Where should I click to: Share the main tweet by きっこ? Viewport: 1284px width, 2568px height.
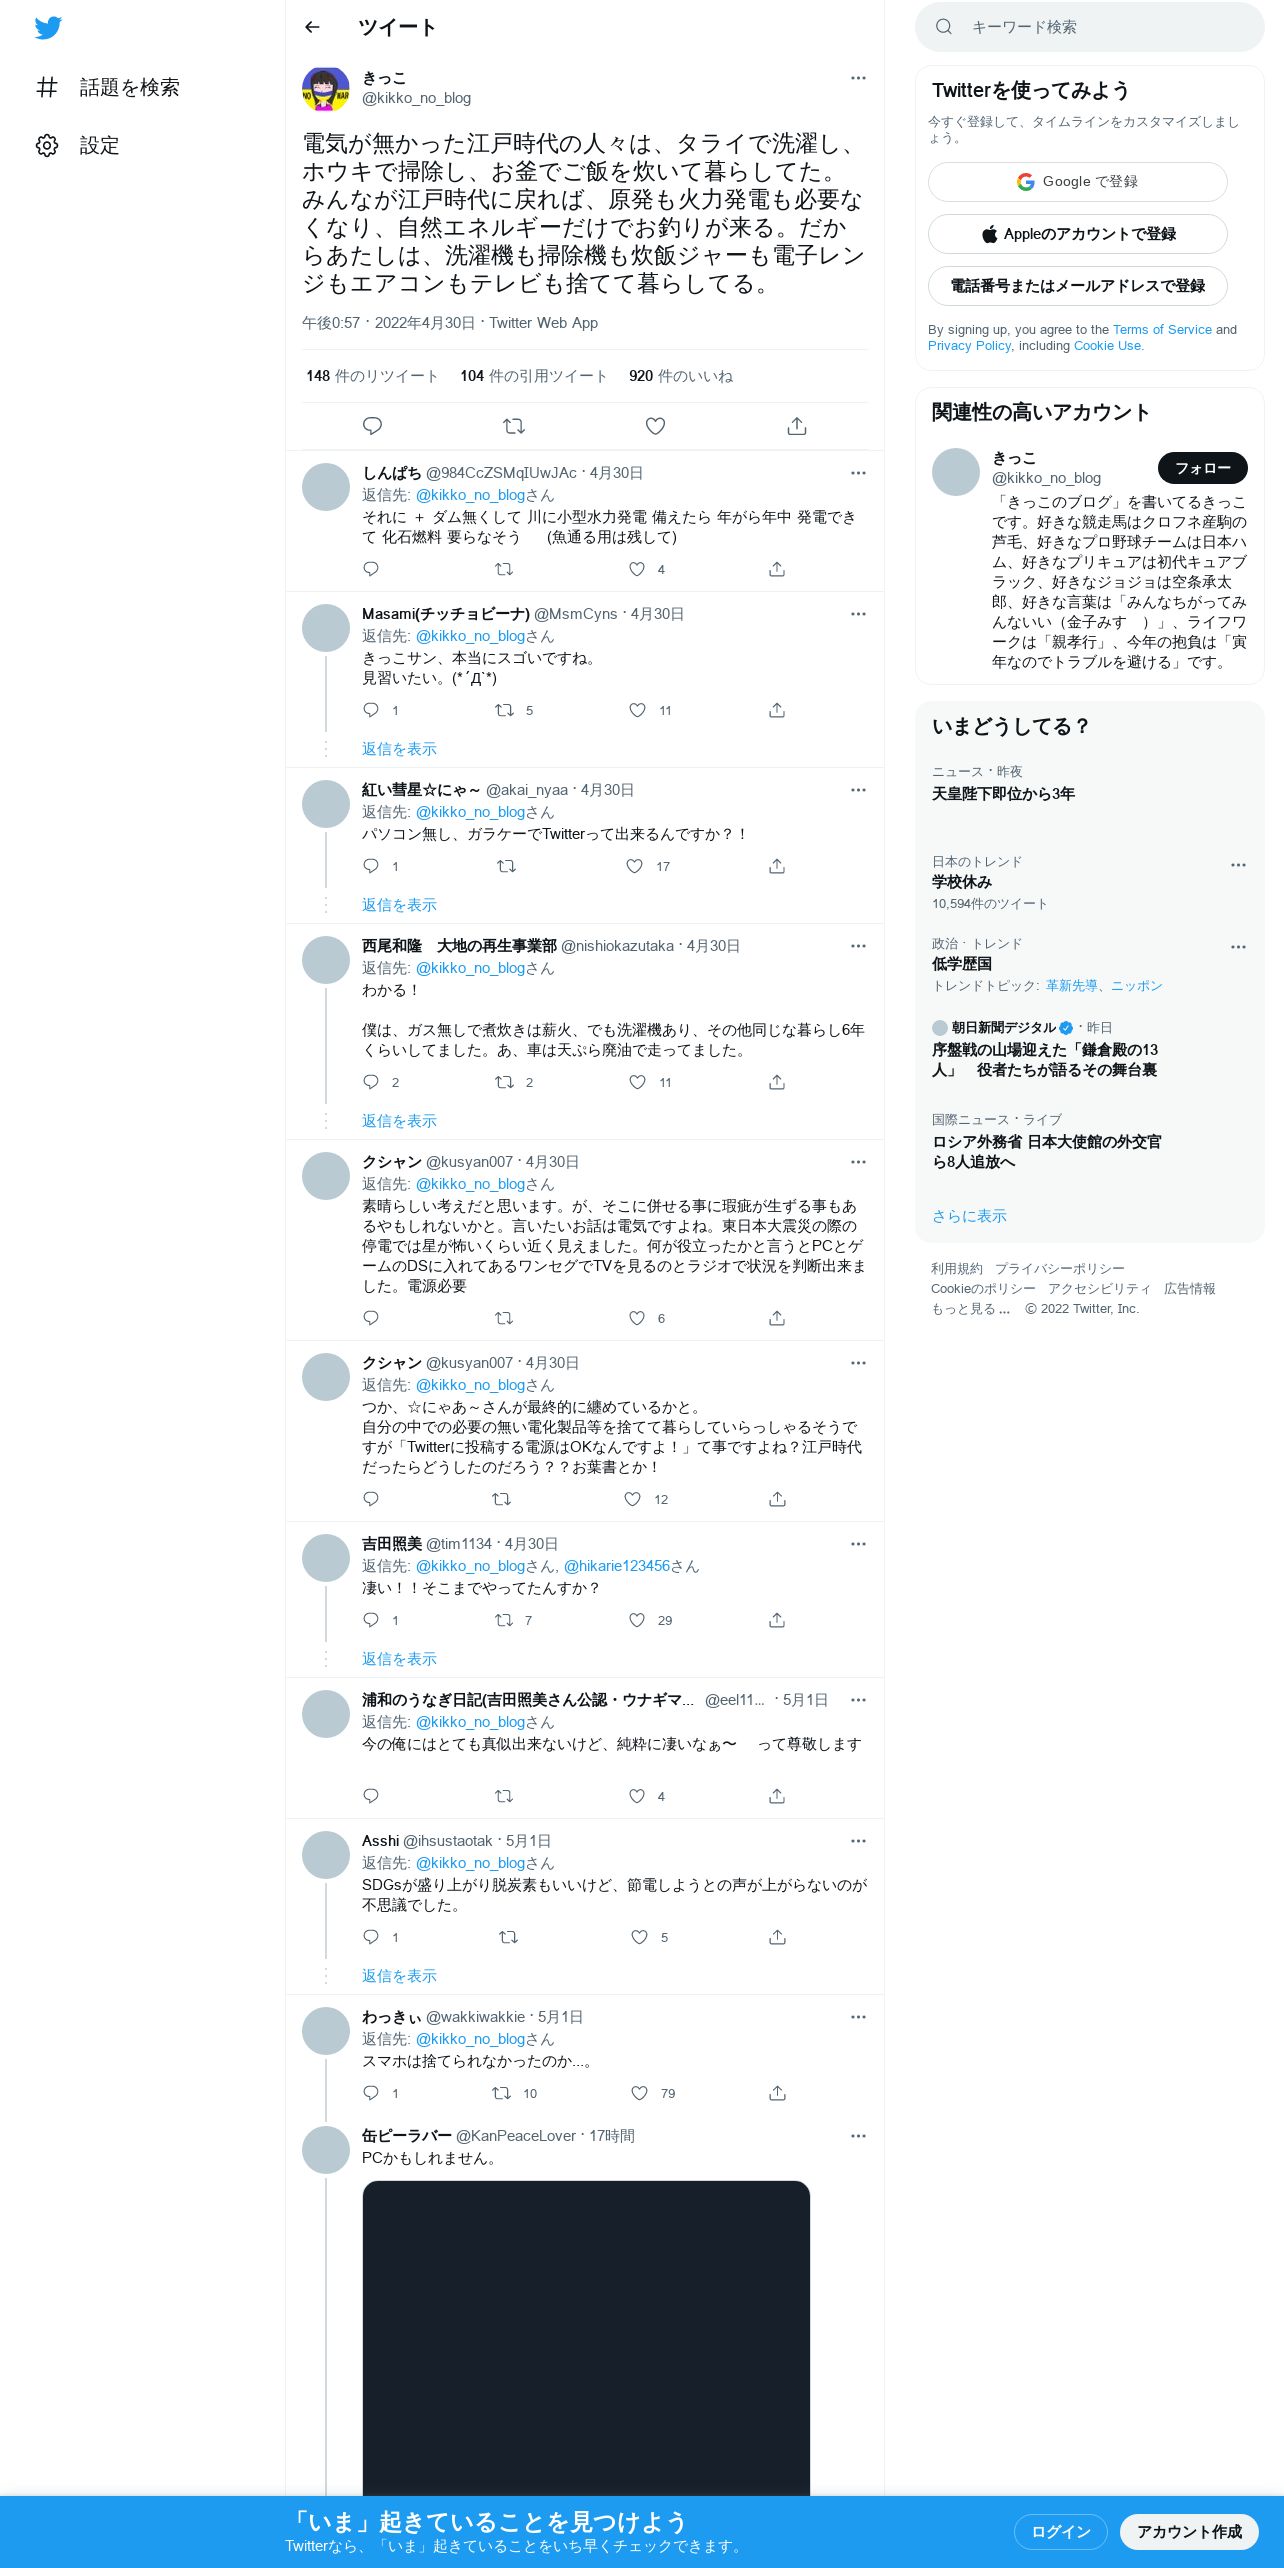(x=797, y=426)
